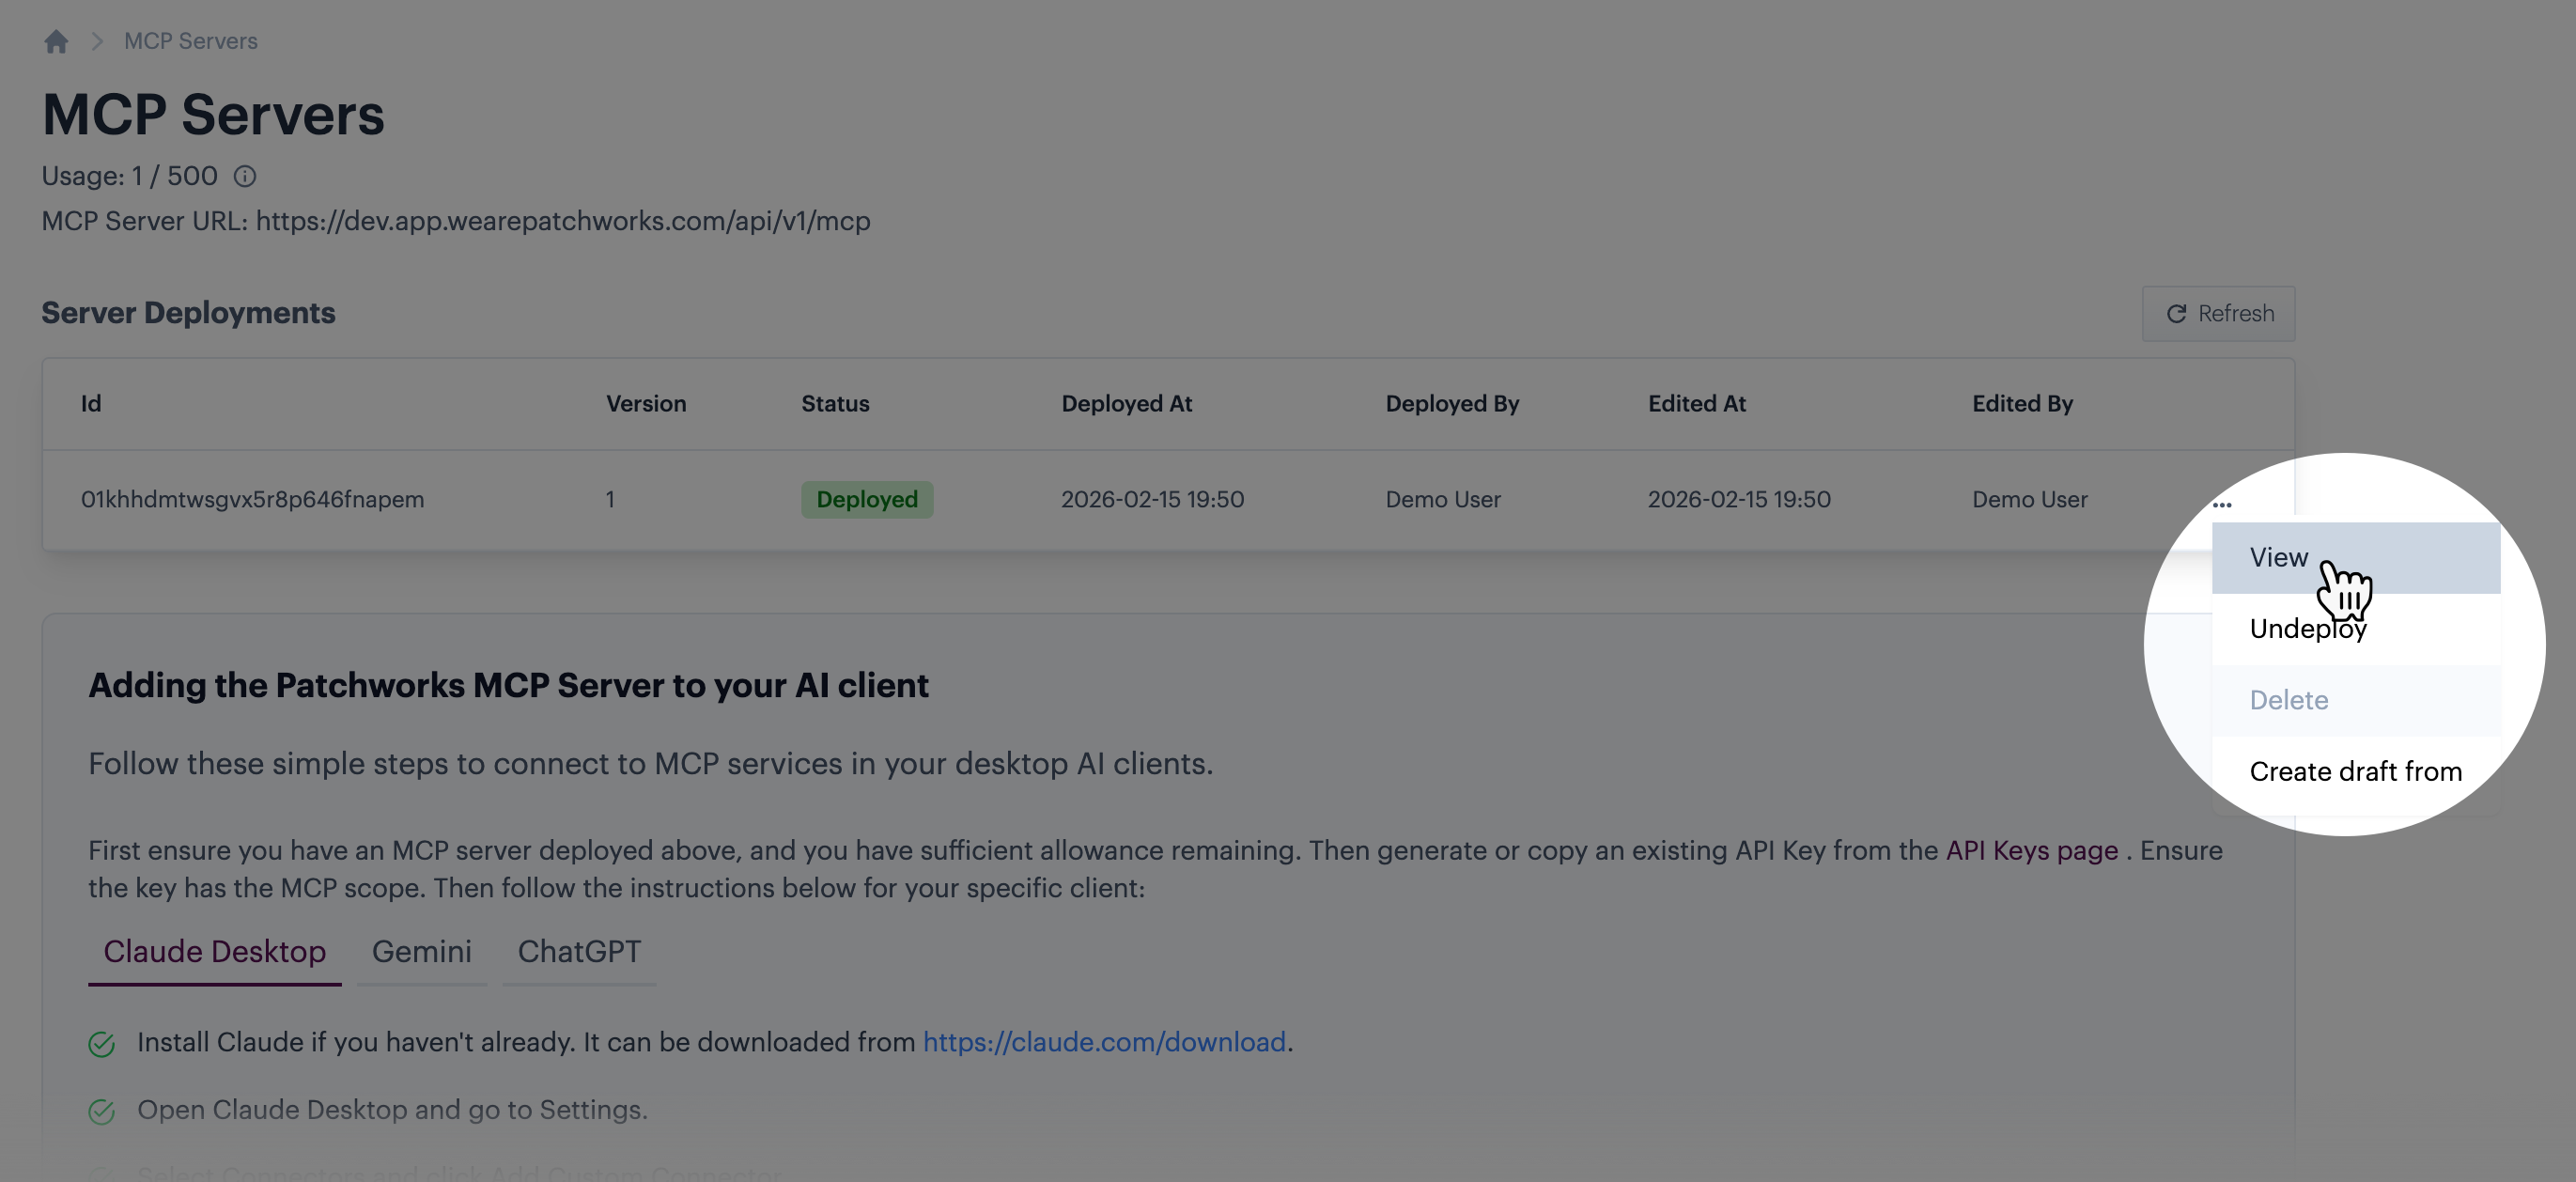Click the three-dot row actions icon
Viewport: 2576px width, 1182px height.
tap(2222, 504)
